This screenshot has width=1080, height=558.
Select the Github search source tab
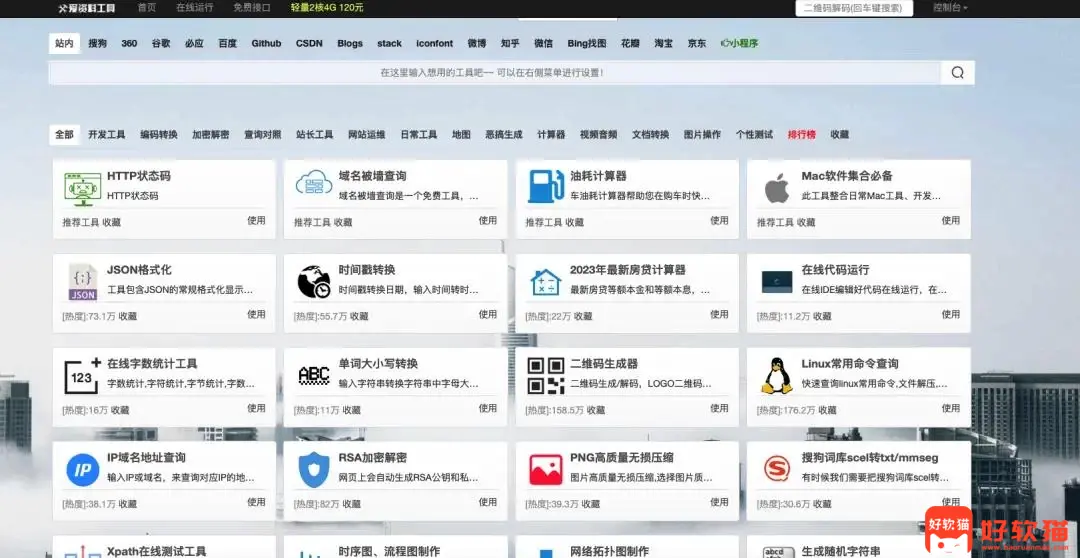(267, 43)
